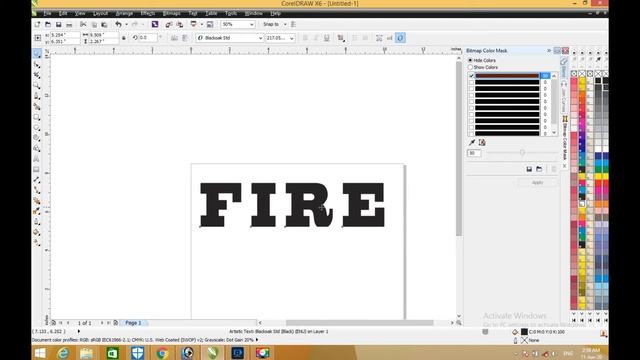Image resolution: width=640 pixels, height=360 pixels.
Task: Click the Open file icon in the toolbar
Action: pyautogui.click(x=48, y=24)
